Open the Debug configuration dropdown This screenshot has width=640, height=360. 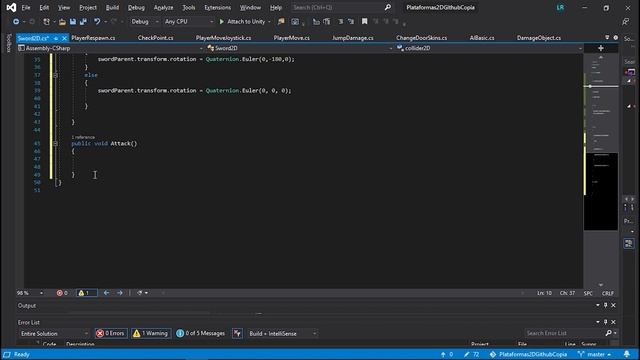click(x=144, y=22)
